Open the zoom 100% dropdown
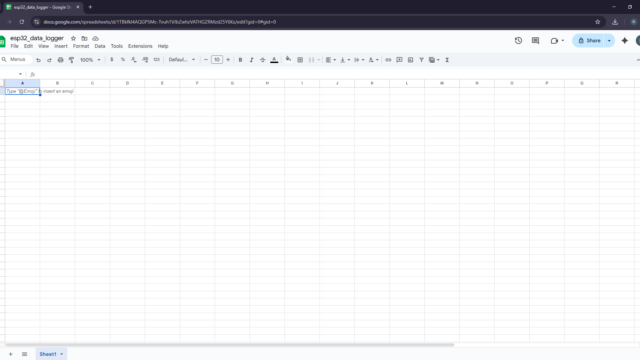This screenshot has height=360, width=640. 90,60
